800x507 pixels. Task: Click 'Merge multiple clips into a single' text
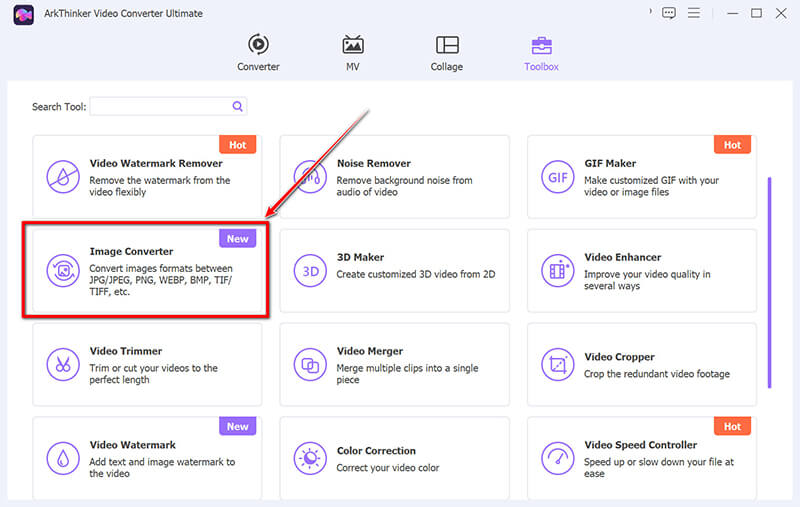coord(407,368)
